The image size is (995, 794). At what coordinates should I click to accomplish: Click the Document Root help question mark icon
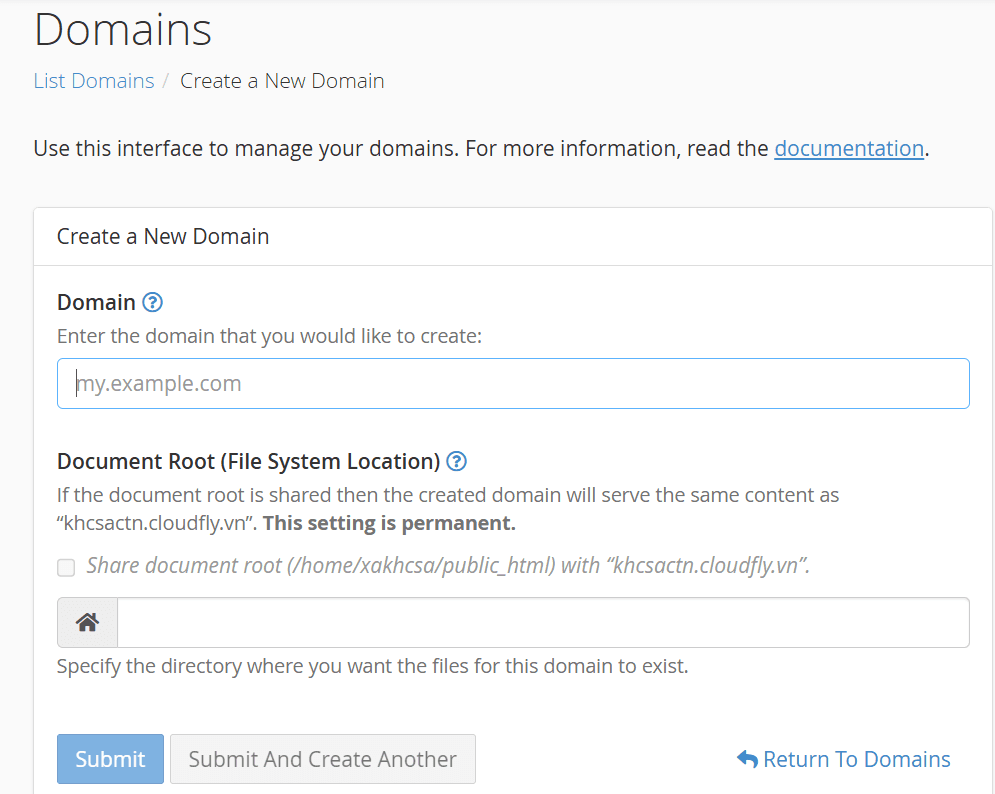click(x=457, y=461)
